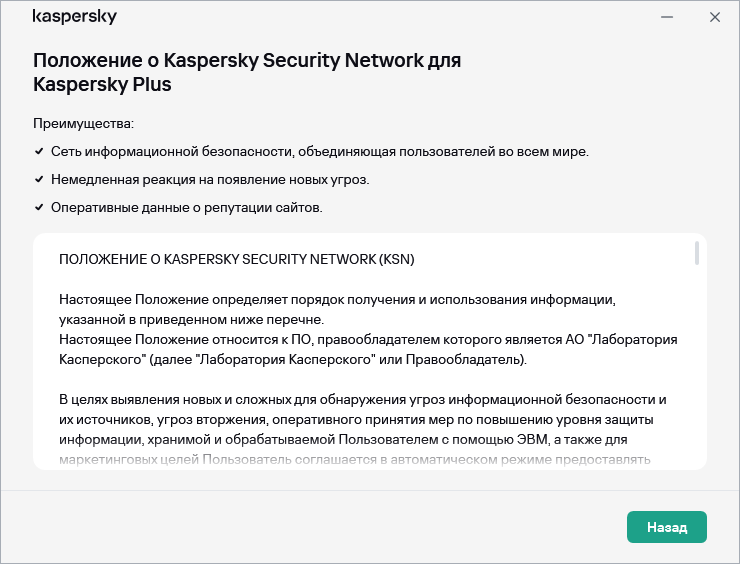Click "Оперативные данные о репутации сайтов" text
This screenshot has width=740, height=564.
(x=188, y=208)
